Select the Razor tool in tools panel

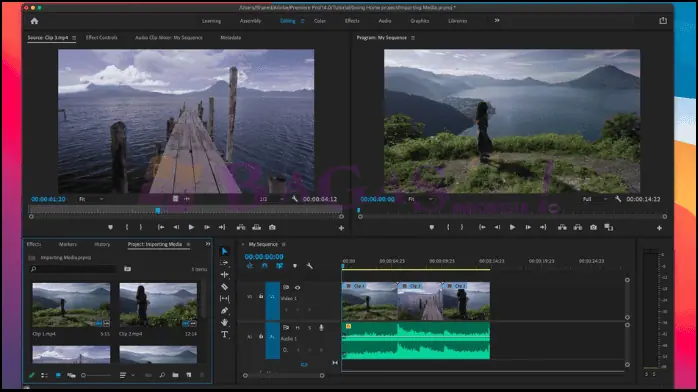click(224, 287)
